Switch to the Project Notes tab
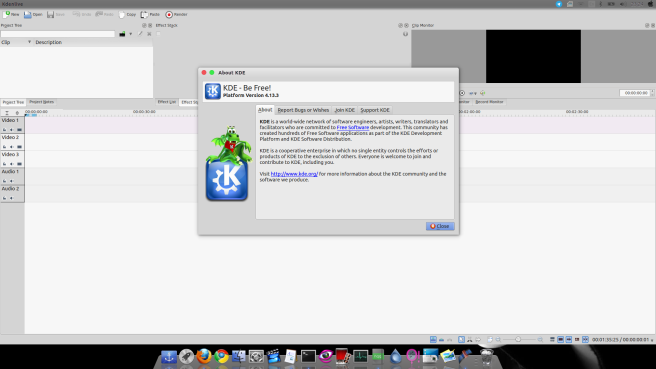This screenshot has width=656, height=369. (x=41, y=102)
